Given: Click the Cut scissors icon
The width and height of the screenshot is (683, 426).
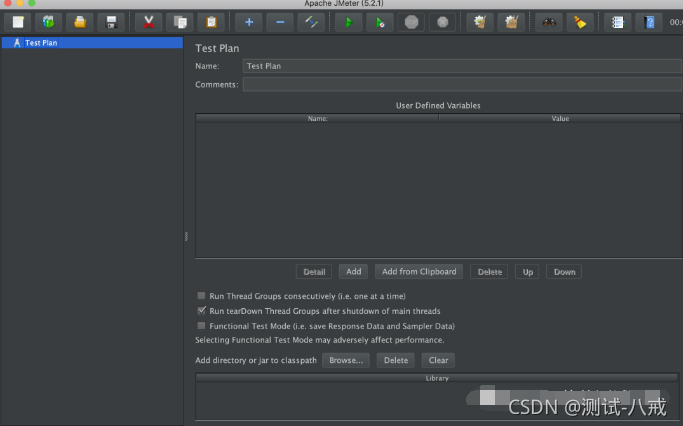Looking at the screenshot, I should point(149,22).
